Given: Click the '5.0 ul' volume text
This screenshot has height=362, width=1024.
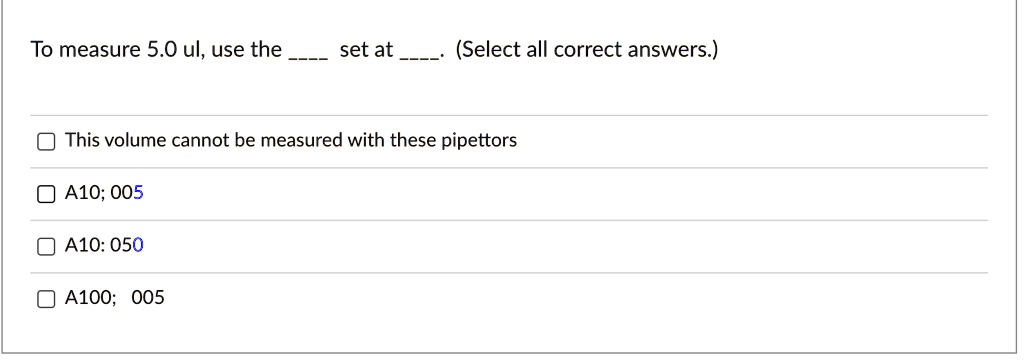Looking at the screenshot, I should (x=172, y=50).
